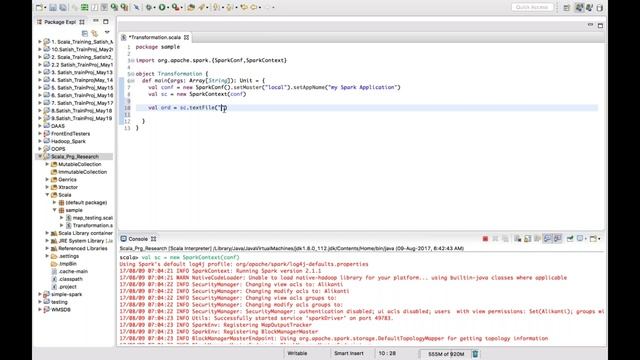This screenshot has height=360, width=640.
Task: Click the import statement line in editor
Action: (211, 60)
